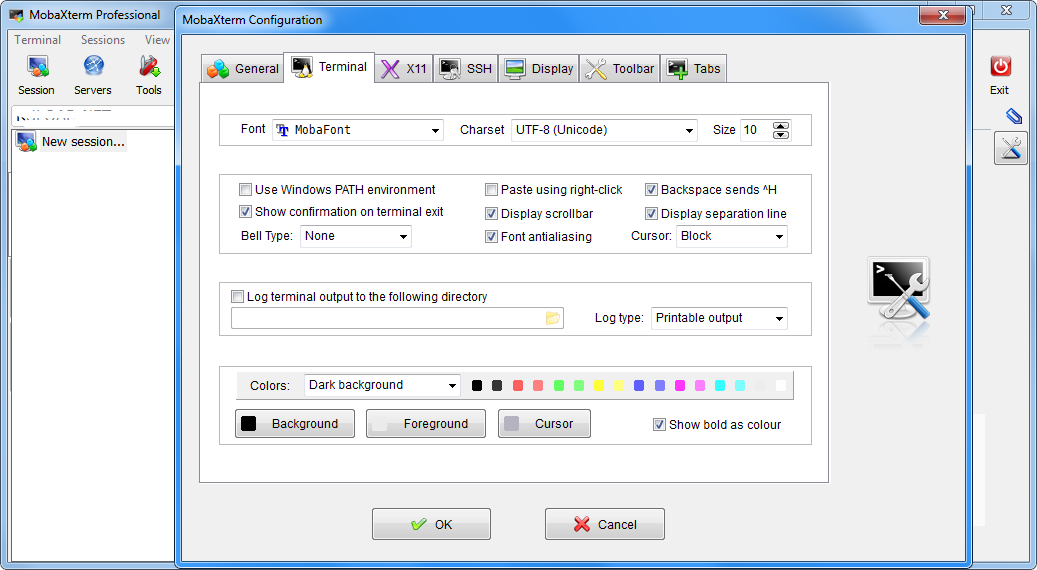Toggle Display scrollbar checkbox
Image resolution: width=1037 pixels, height=570 pixels.
click(x=491, y=214)
